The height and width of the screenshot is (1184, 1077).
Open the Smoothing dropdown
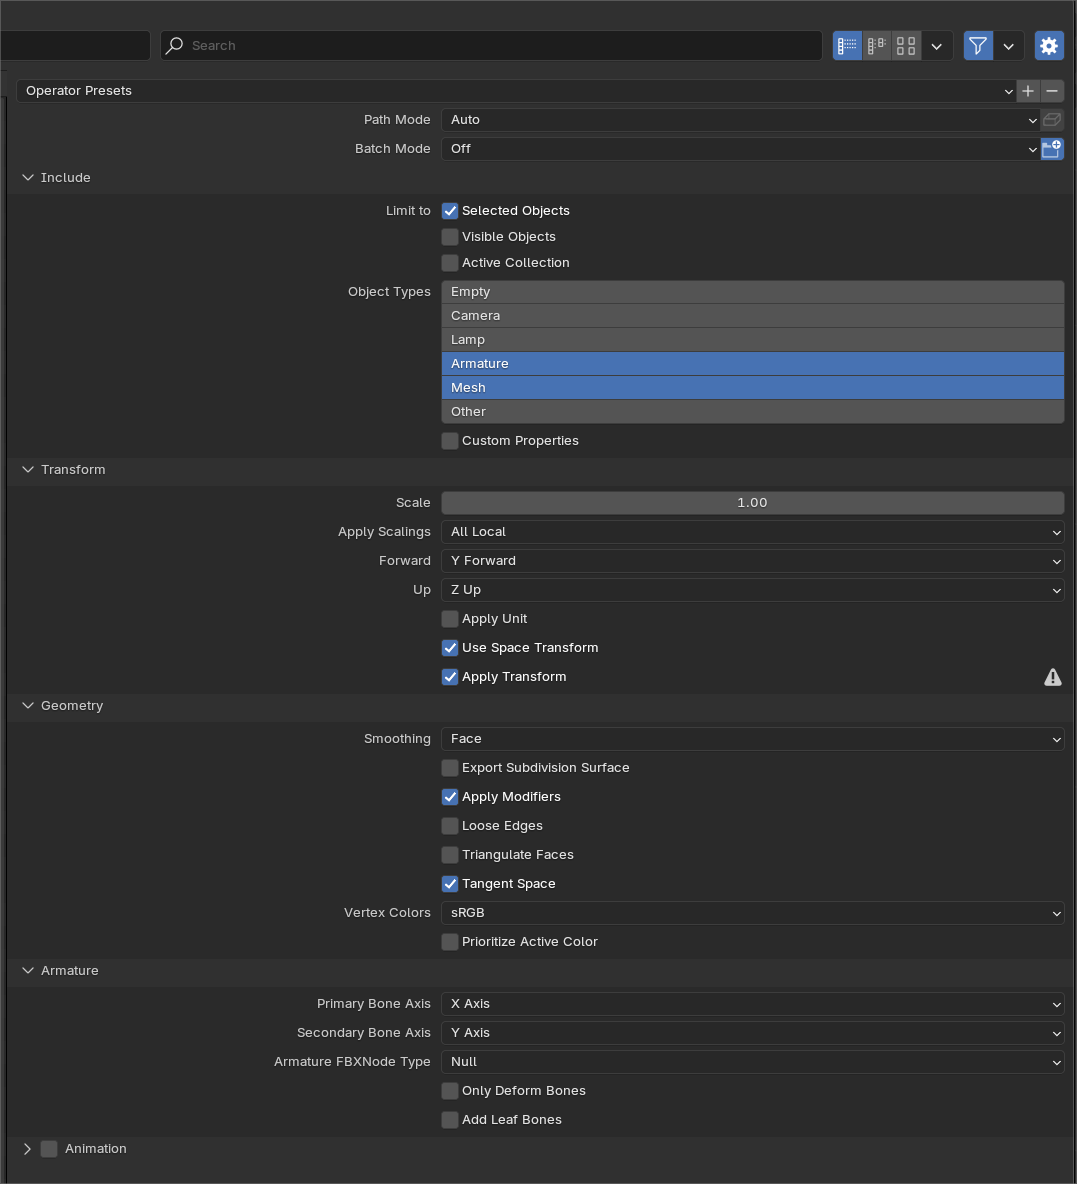click(x=753, y=738)
